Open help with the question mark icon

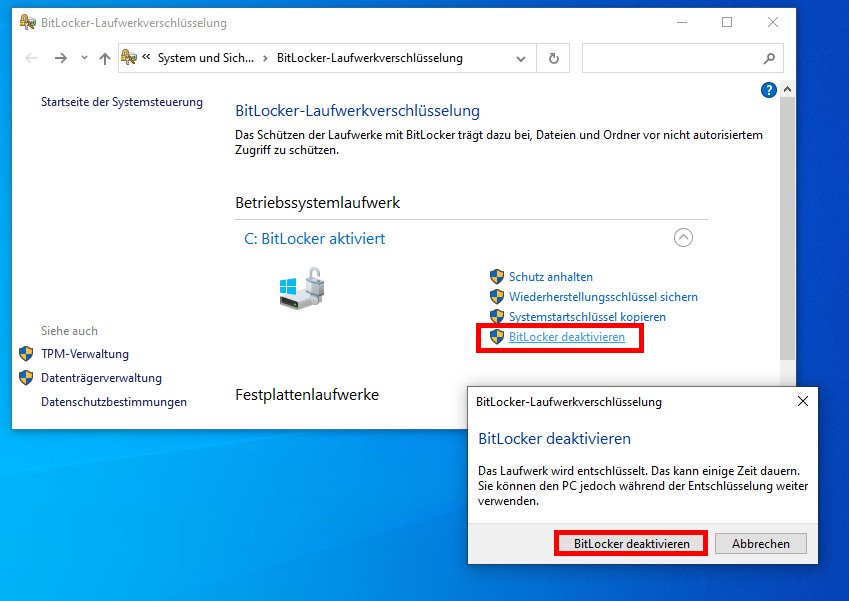pos(768,90)
